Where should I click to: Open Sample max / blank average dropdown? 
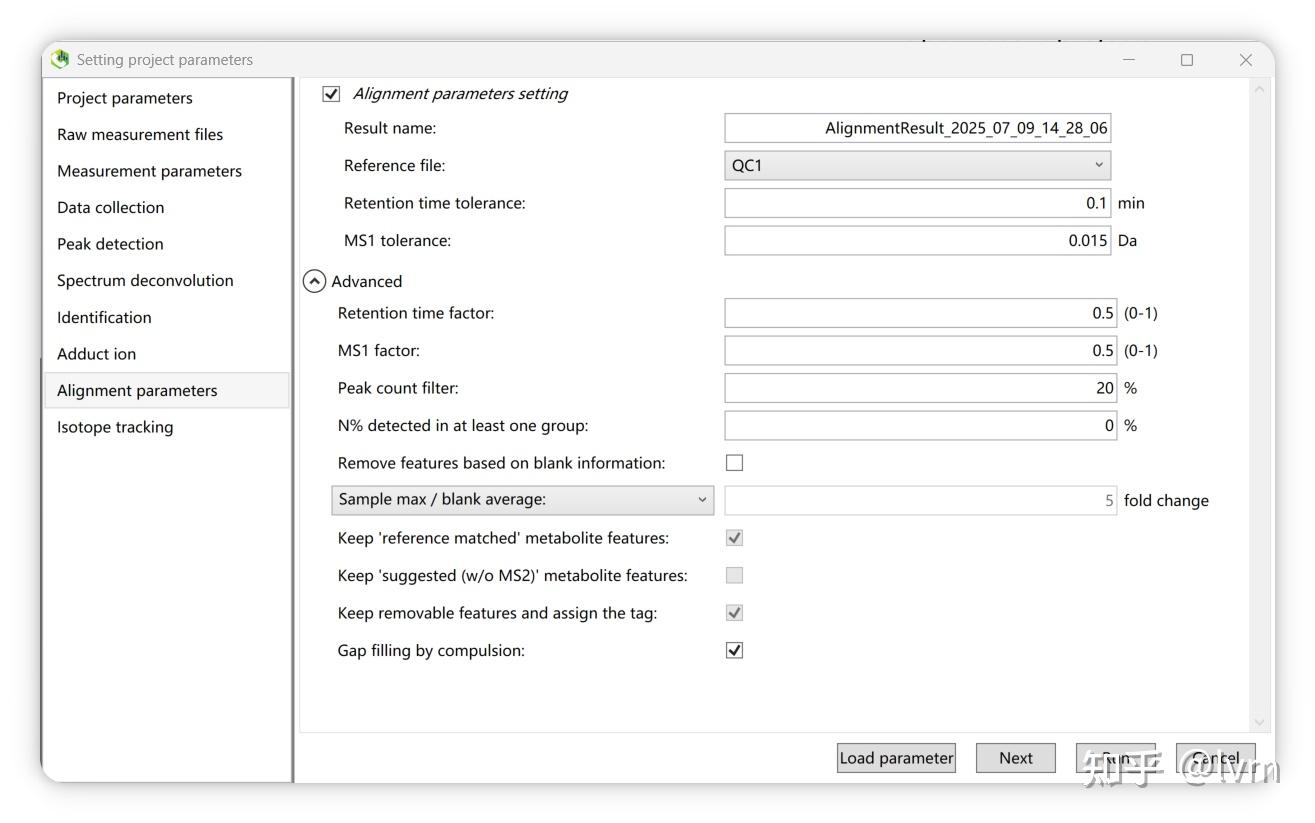point(522,500)
